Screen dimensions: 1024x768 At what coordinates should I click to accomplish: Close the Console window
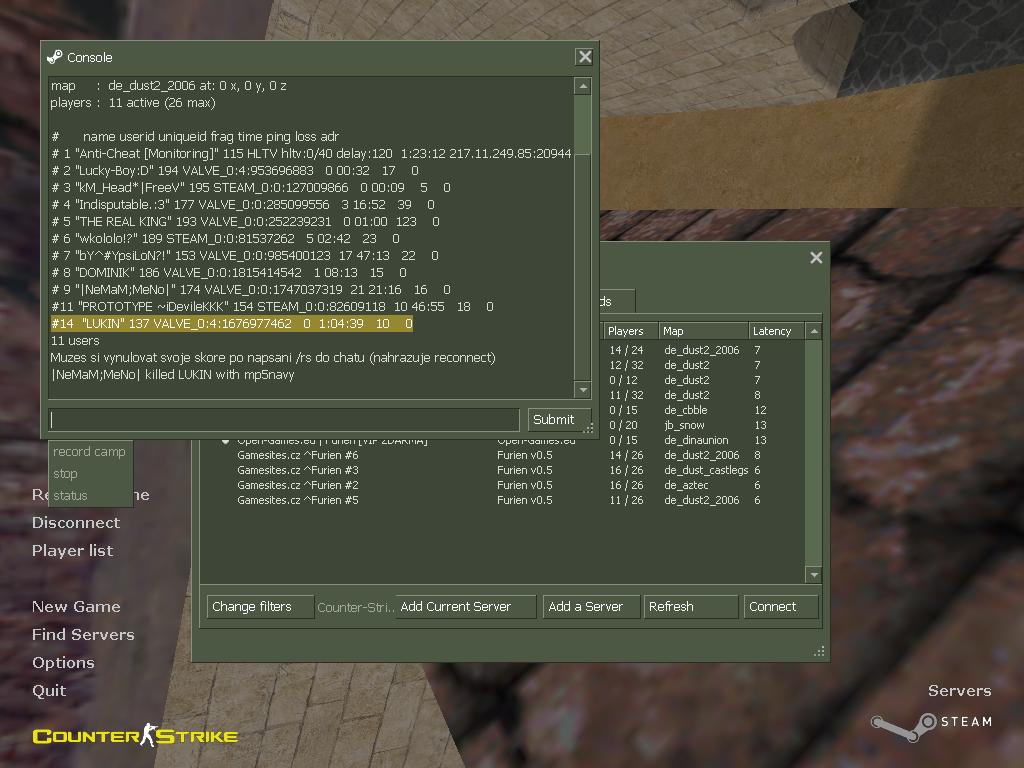[584, 57]
